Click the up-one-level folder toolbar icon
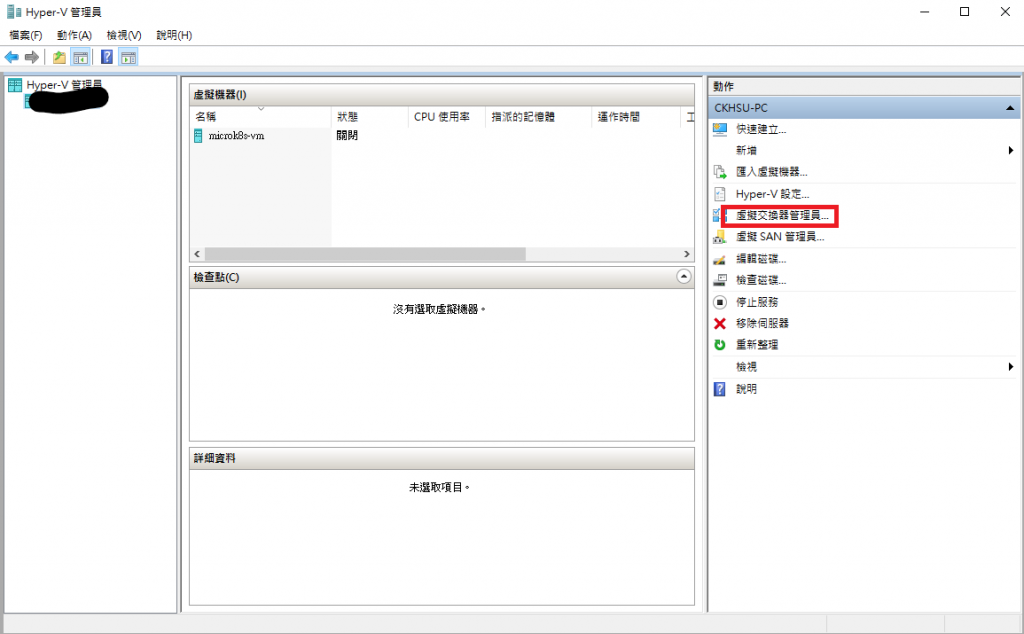The width and height of the screenshot is (1024, 634). [x=59, y=57]
